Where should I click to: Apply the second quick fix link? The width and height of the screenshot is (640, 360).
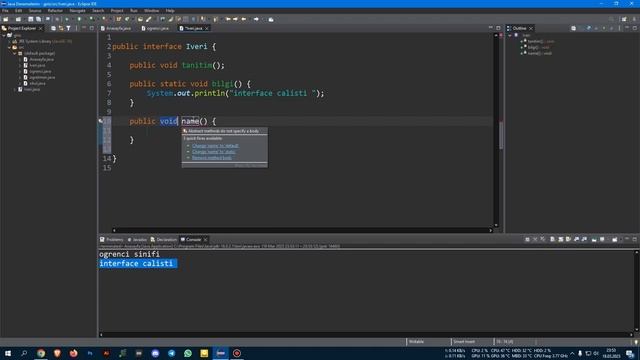(213, 151)
